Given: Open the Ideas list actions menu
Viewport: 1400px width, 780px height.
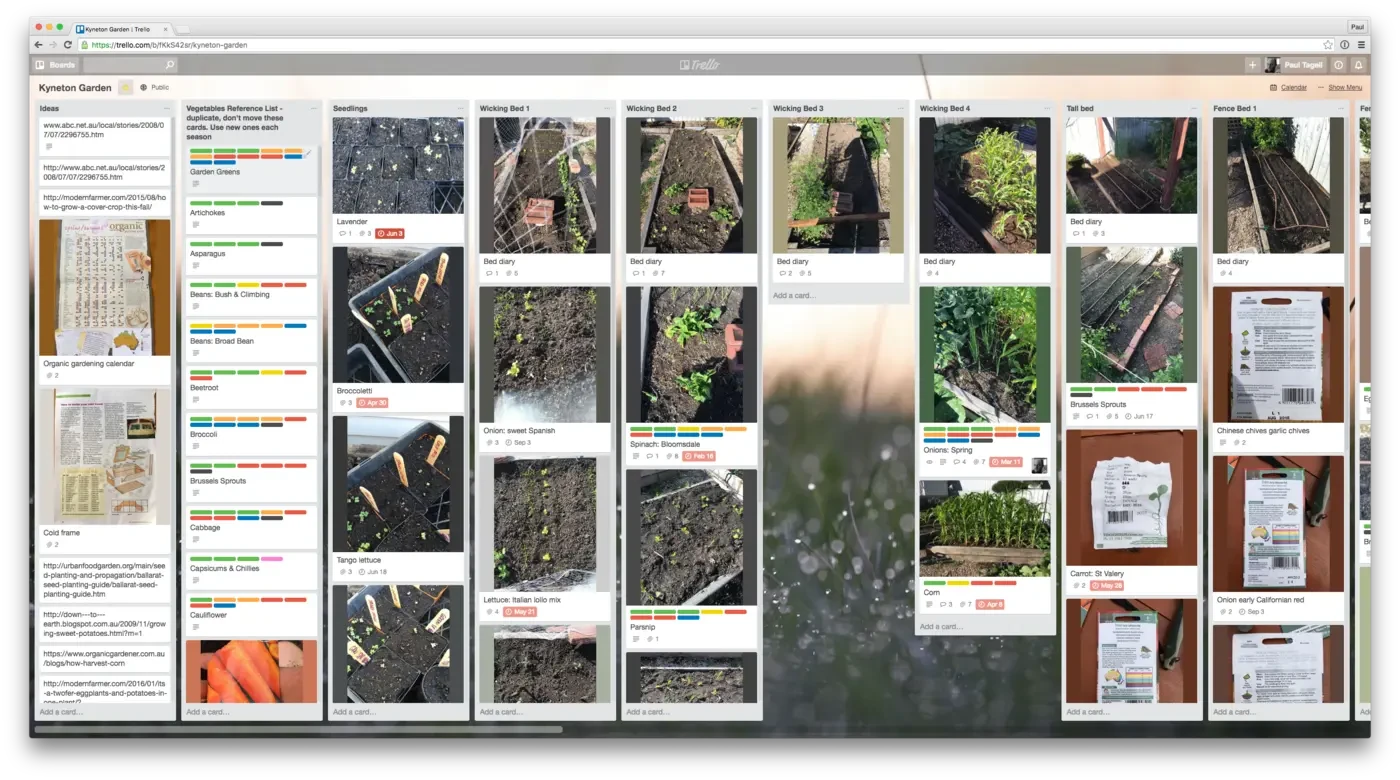Looking at the screenshot, I should (167, 108).
